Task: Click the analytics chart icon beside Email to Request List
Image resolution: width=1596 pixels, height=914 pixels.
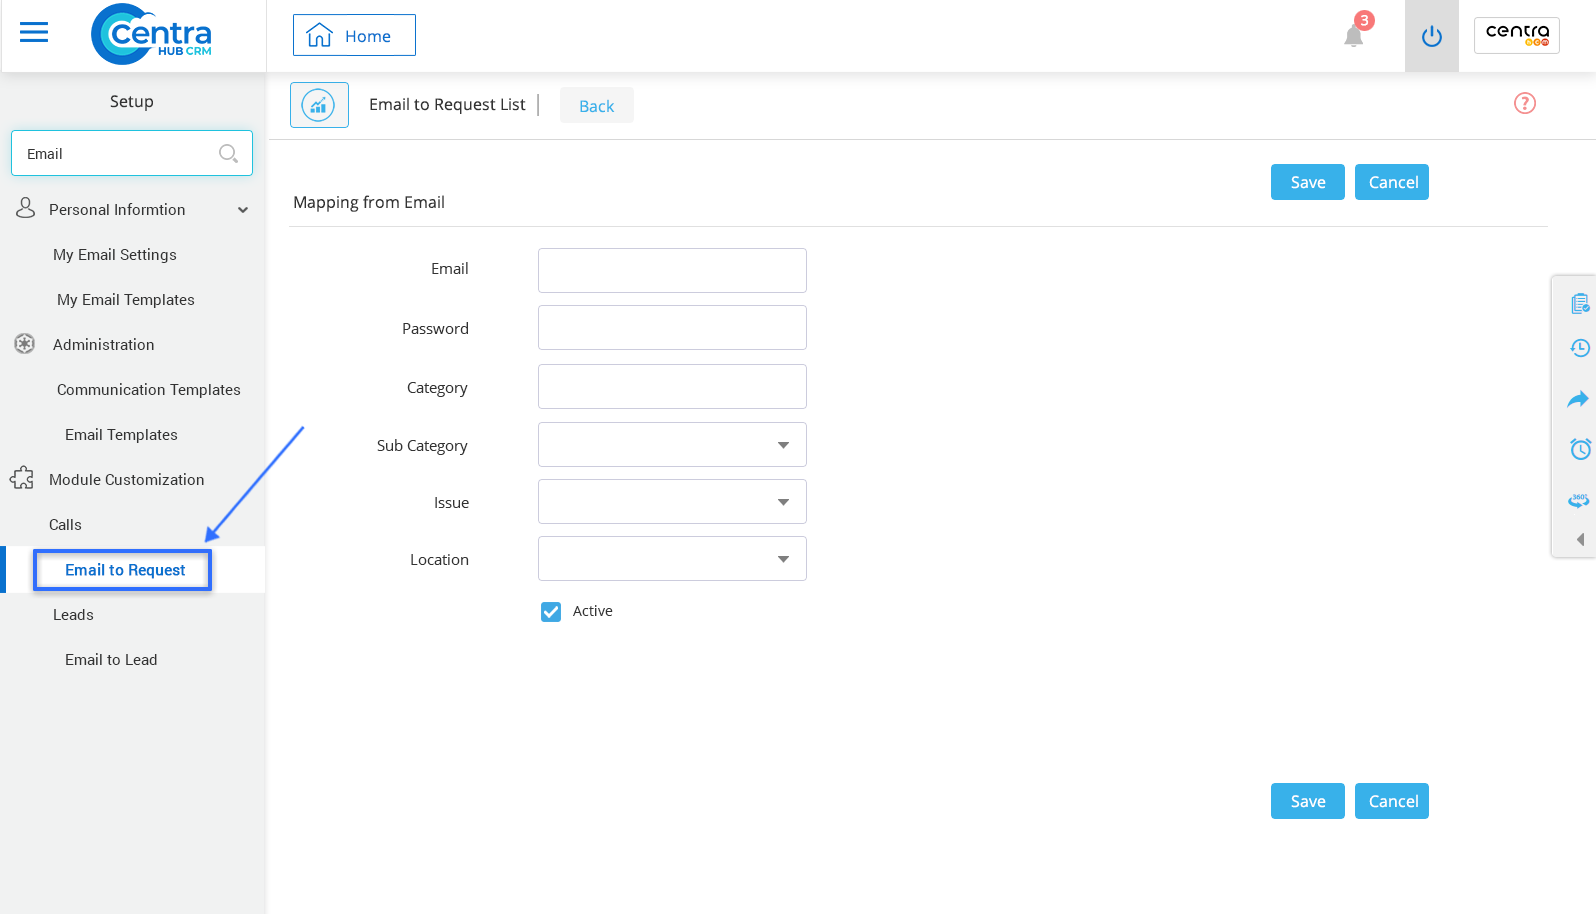Action: [x=319, y=105]
